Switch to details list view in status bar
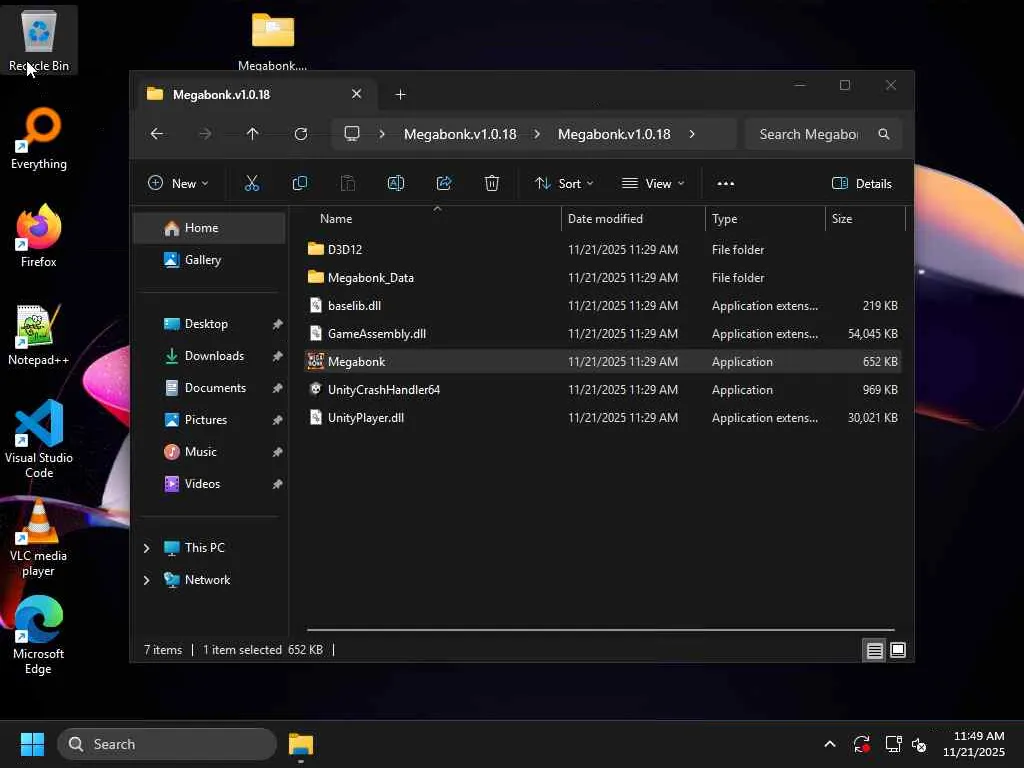The width and height of the screenshot is (1024, 768). (x=874, y=650)
